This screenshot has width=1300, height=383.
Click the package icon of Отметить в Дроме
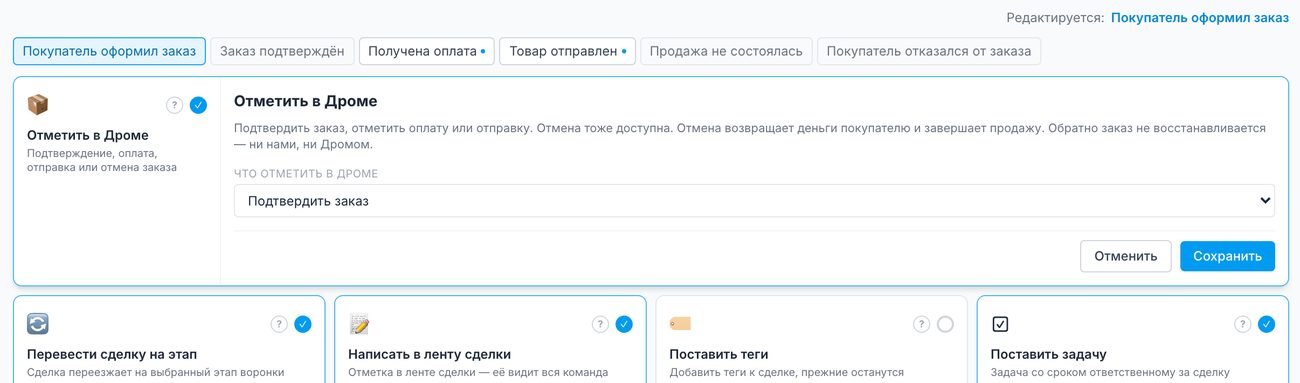(38, 104)
